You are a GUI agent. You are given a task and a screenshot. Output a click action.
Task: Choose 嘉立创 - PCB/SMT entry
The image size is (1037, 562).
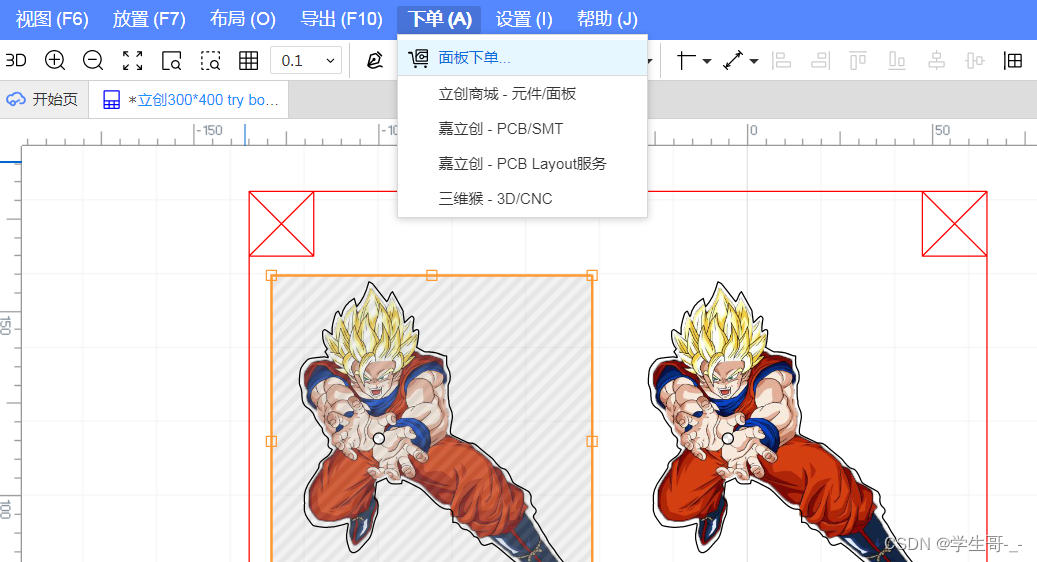[x=522, y=129]
